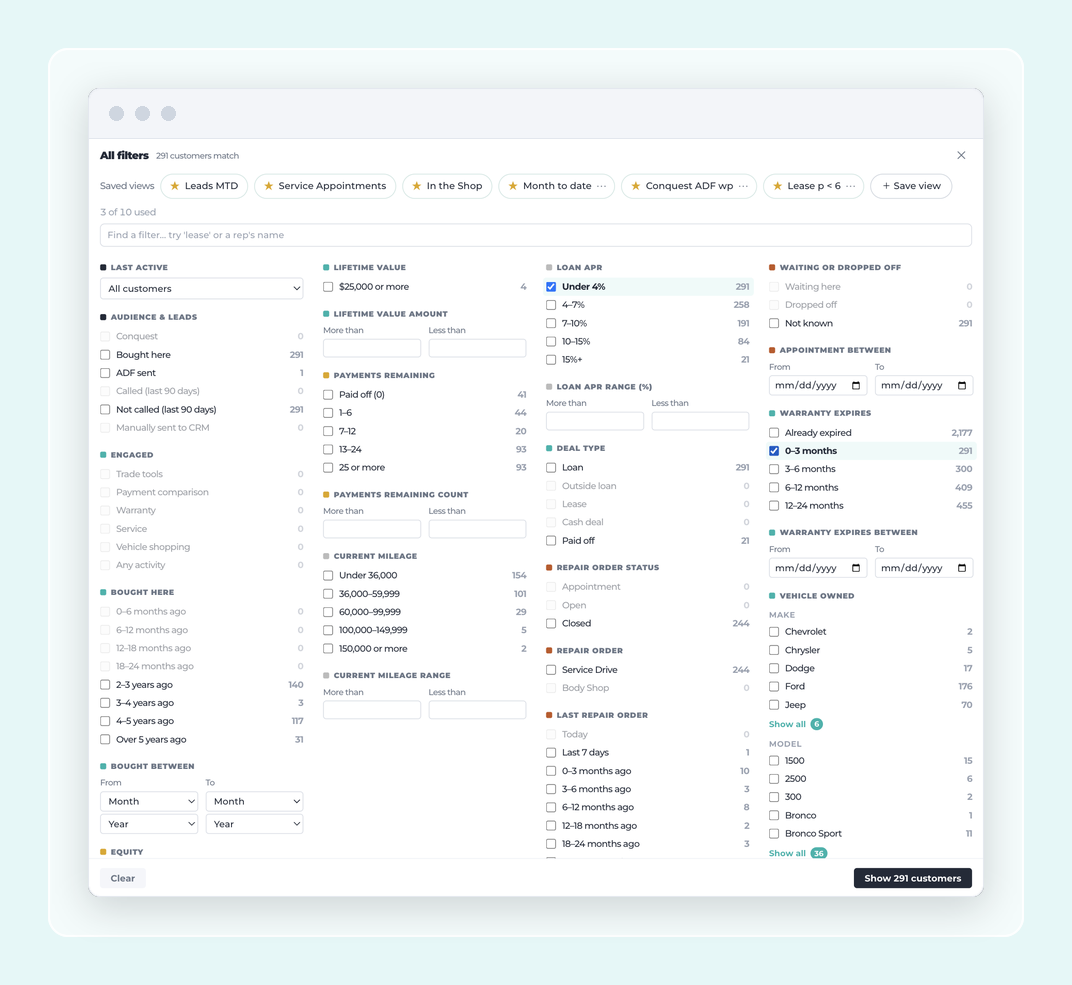Uncheck the 0–3 months warranty filter
Screen dimensions: 1072x985
(x=774, y=451)
